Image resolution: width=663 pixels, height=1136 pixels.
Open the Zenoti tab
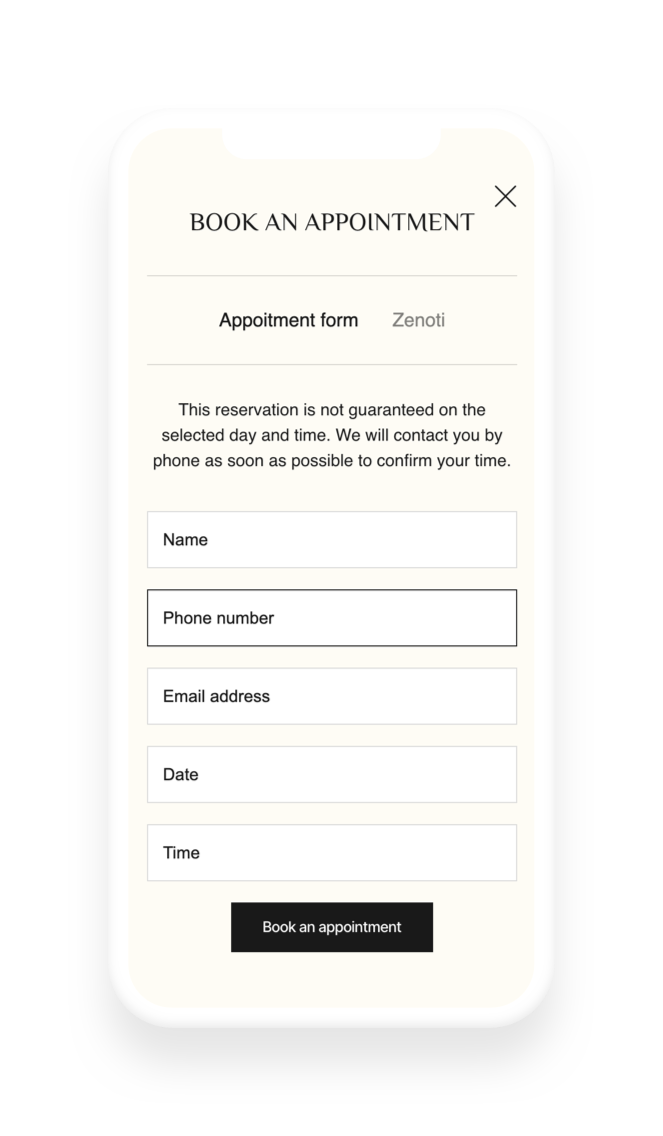[418, 320]
